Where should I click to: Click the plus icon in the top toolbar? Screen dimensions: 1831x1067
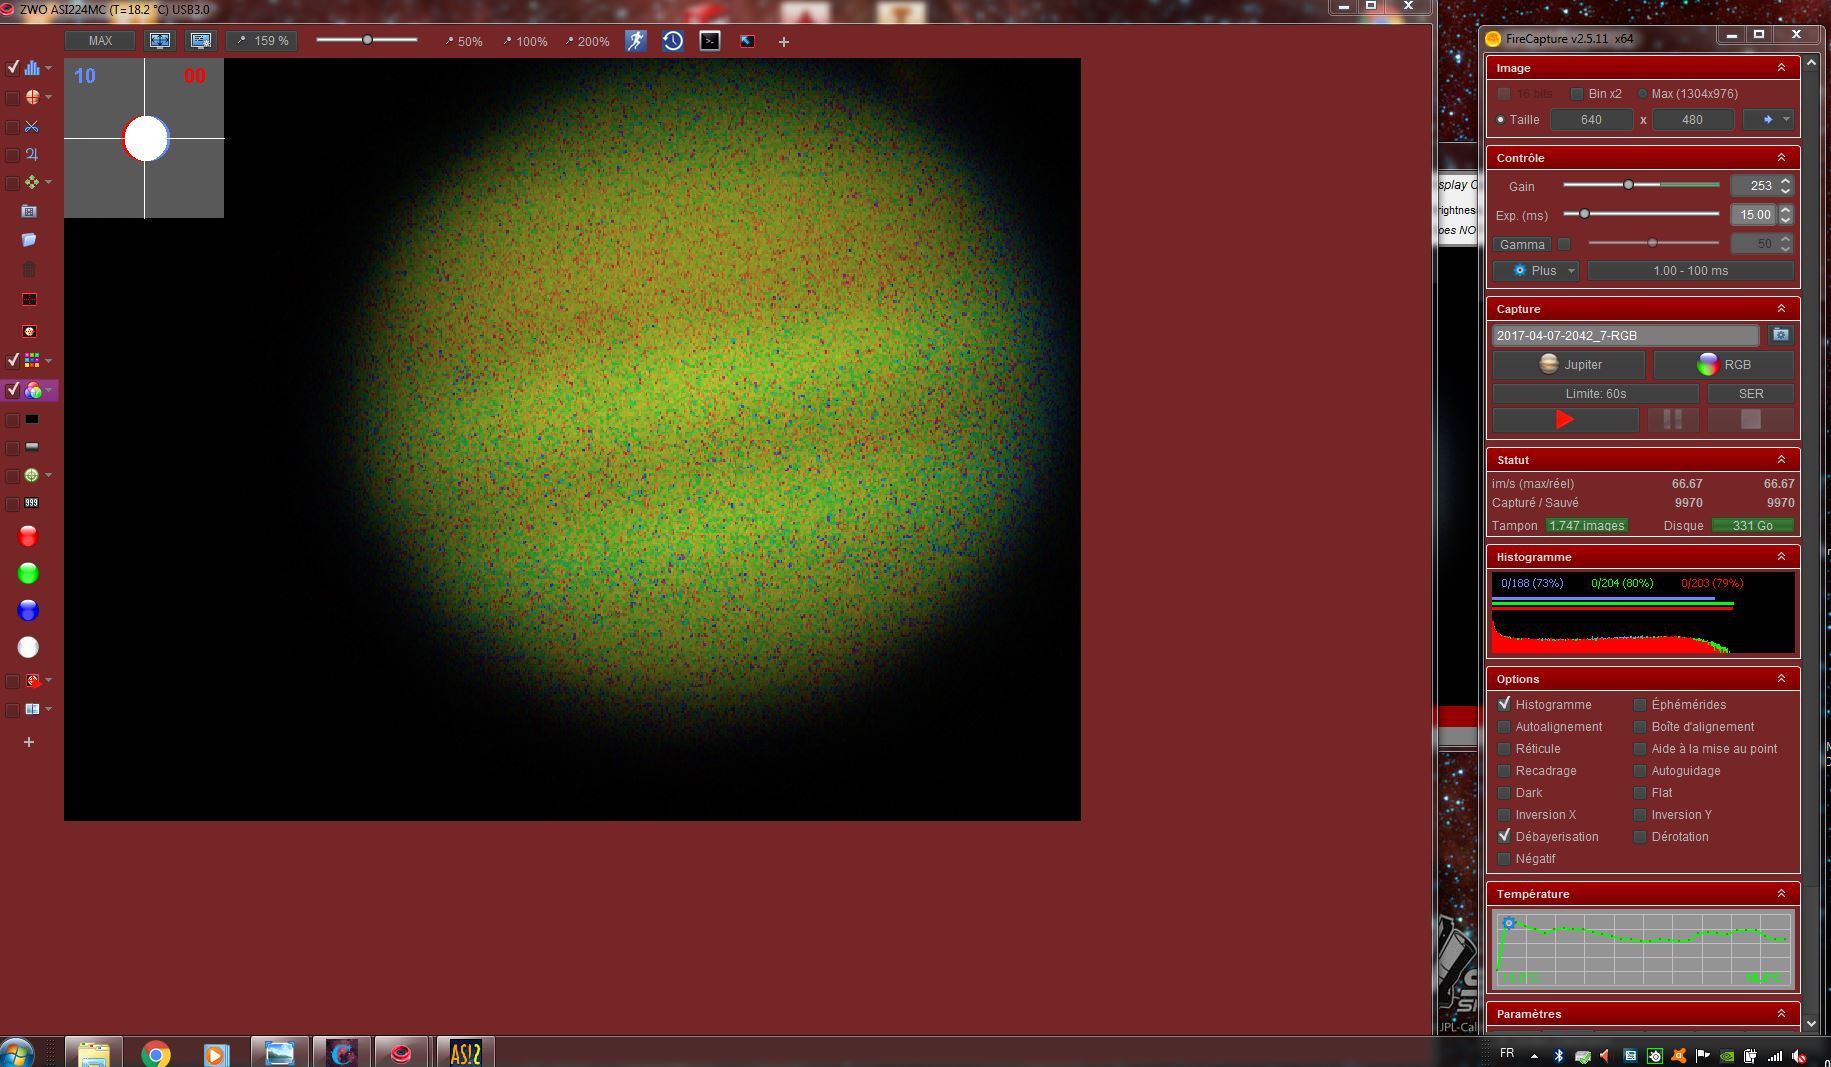tap(784, 42)
